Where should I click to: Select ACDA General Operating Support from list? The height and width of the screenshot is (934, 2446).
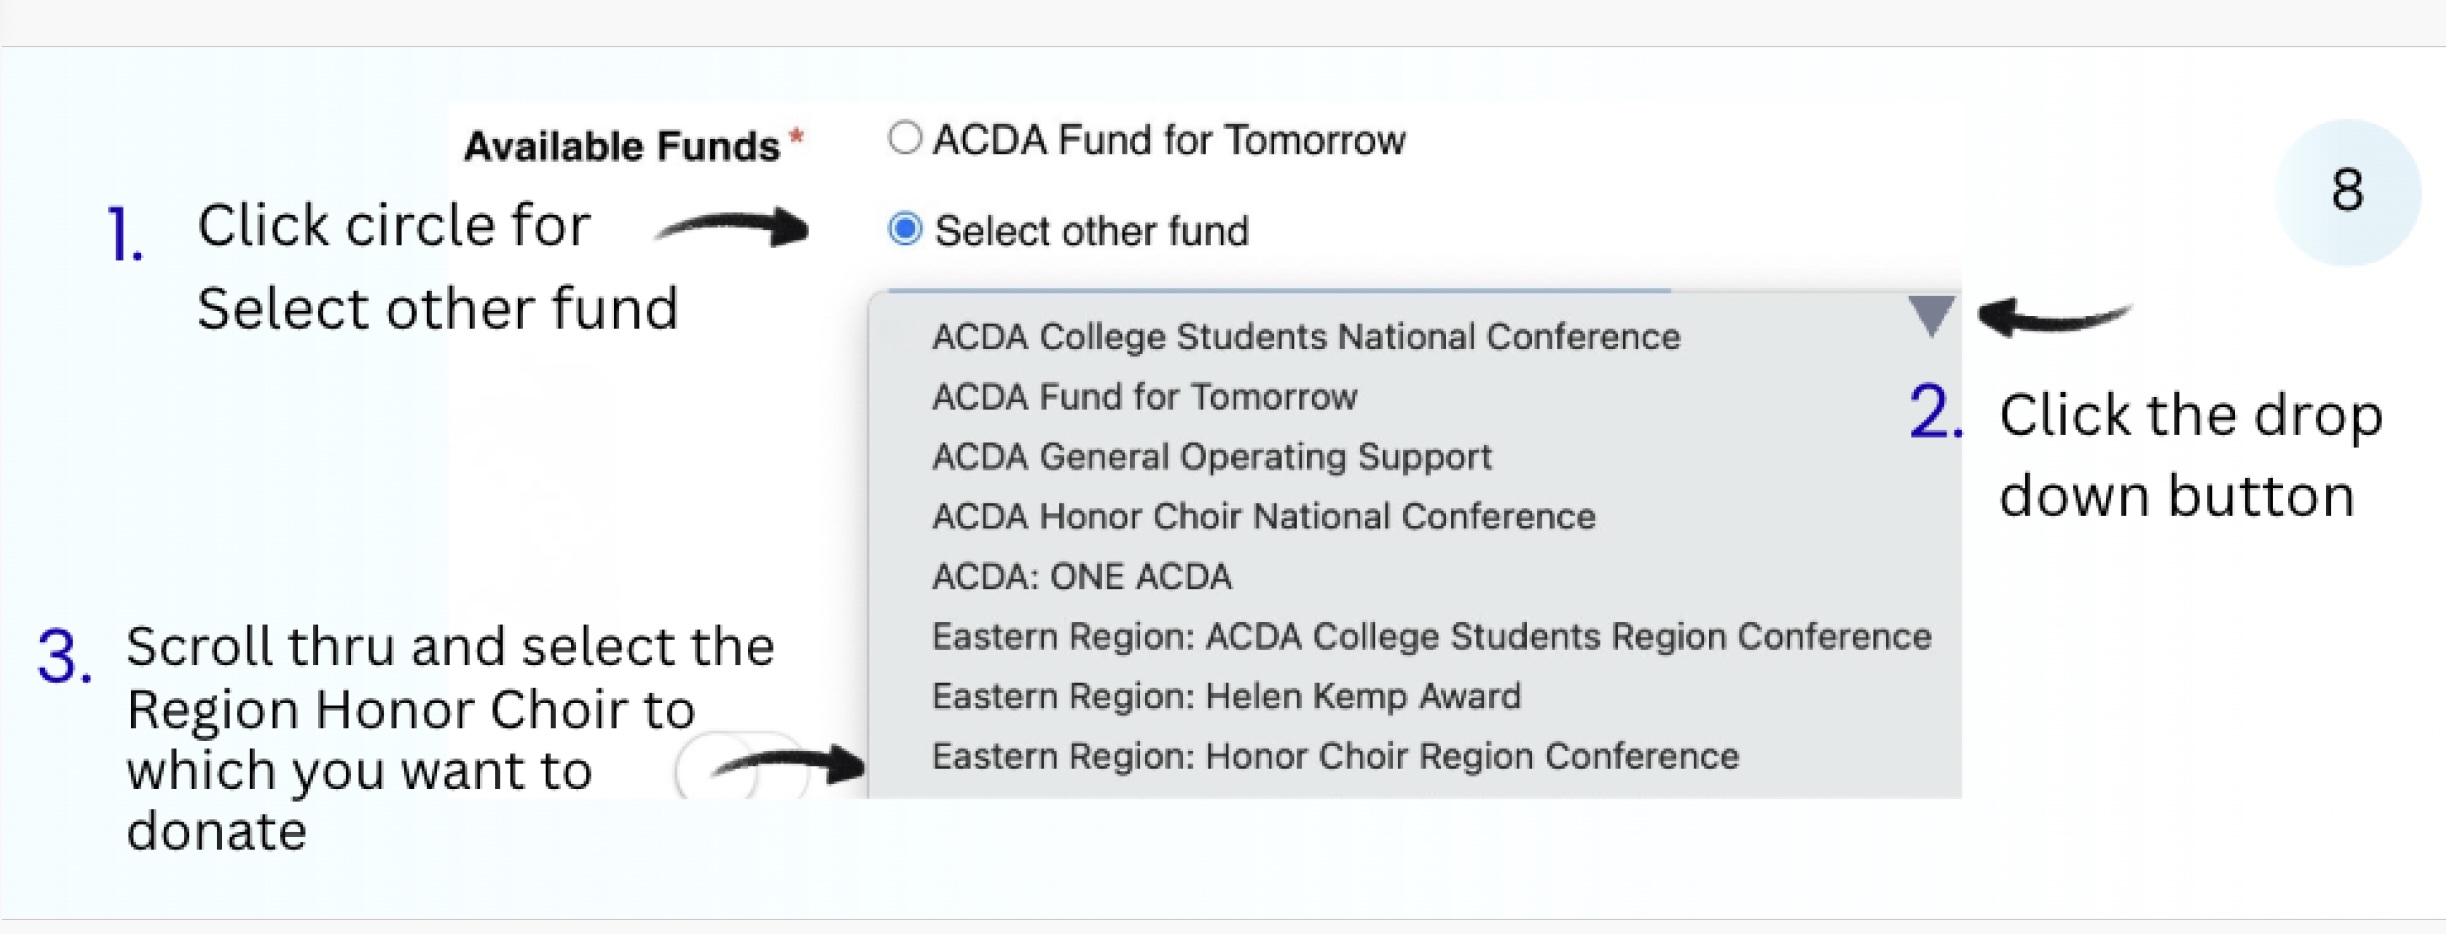tap(1211, 457)
